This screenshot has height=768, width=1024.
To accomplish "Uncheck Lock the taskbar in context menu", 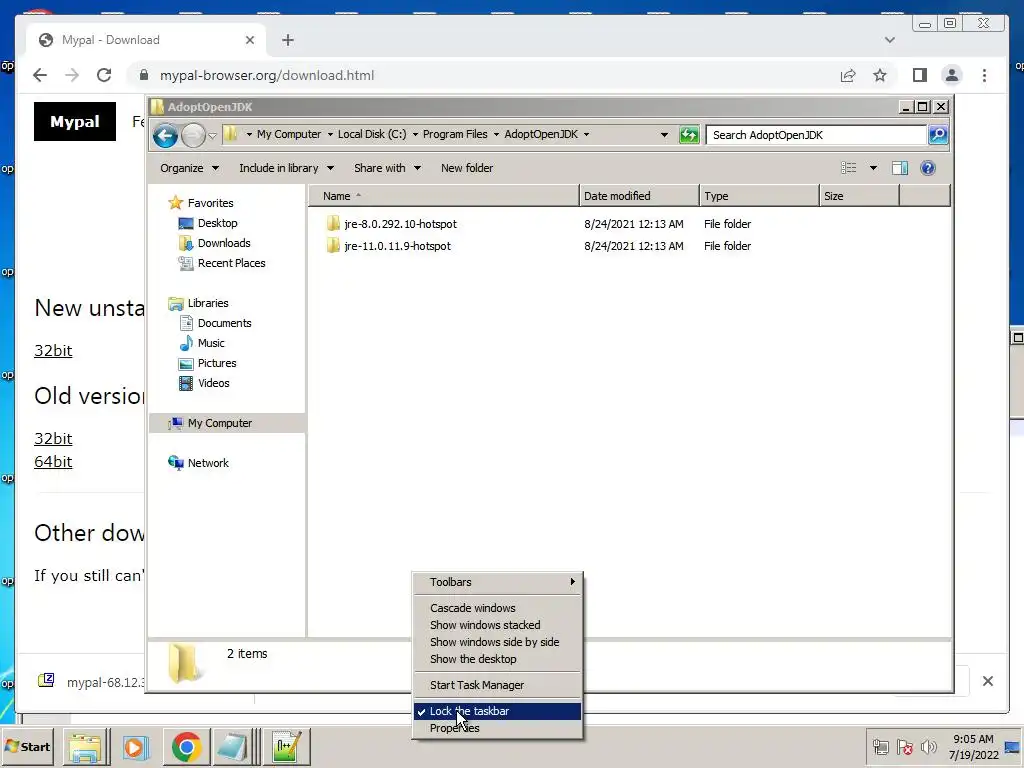I will click(x=497, y=711).
